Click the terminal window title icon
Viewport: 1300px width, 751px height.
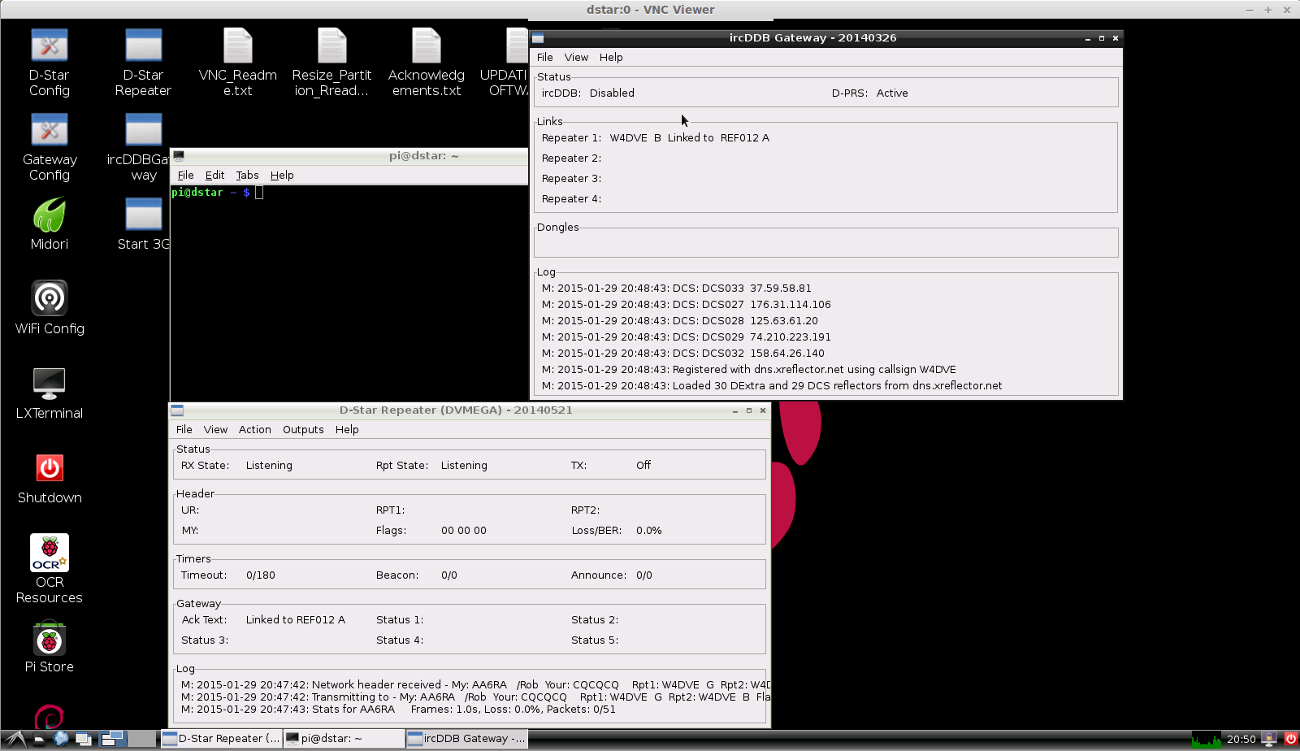pos(179,155)
